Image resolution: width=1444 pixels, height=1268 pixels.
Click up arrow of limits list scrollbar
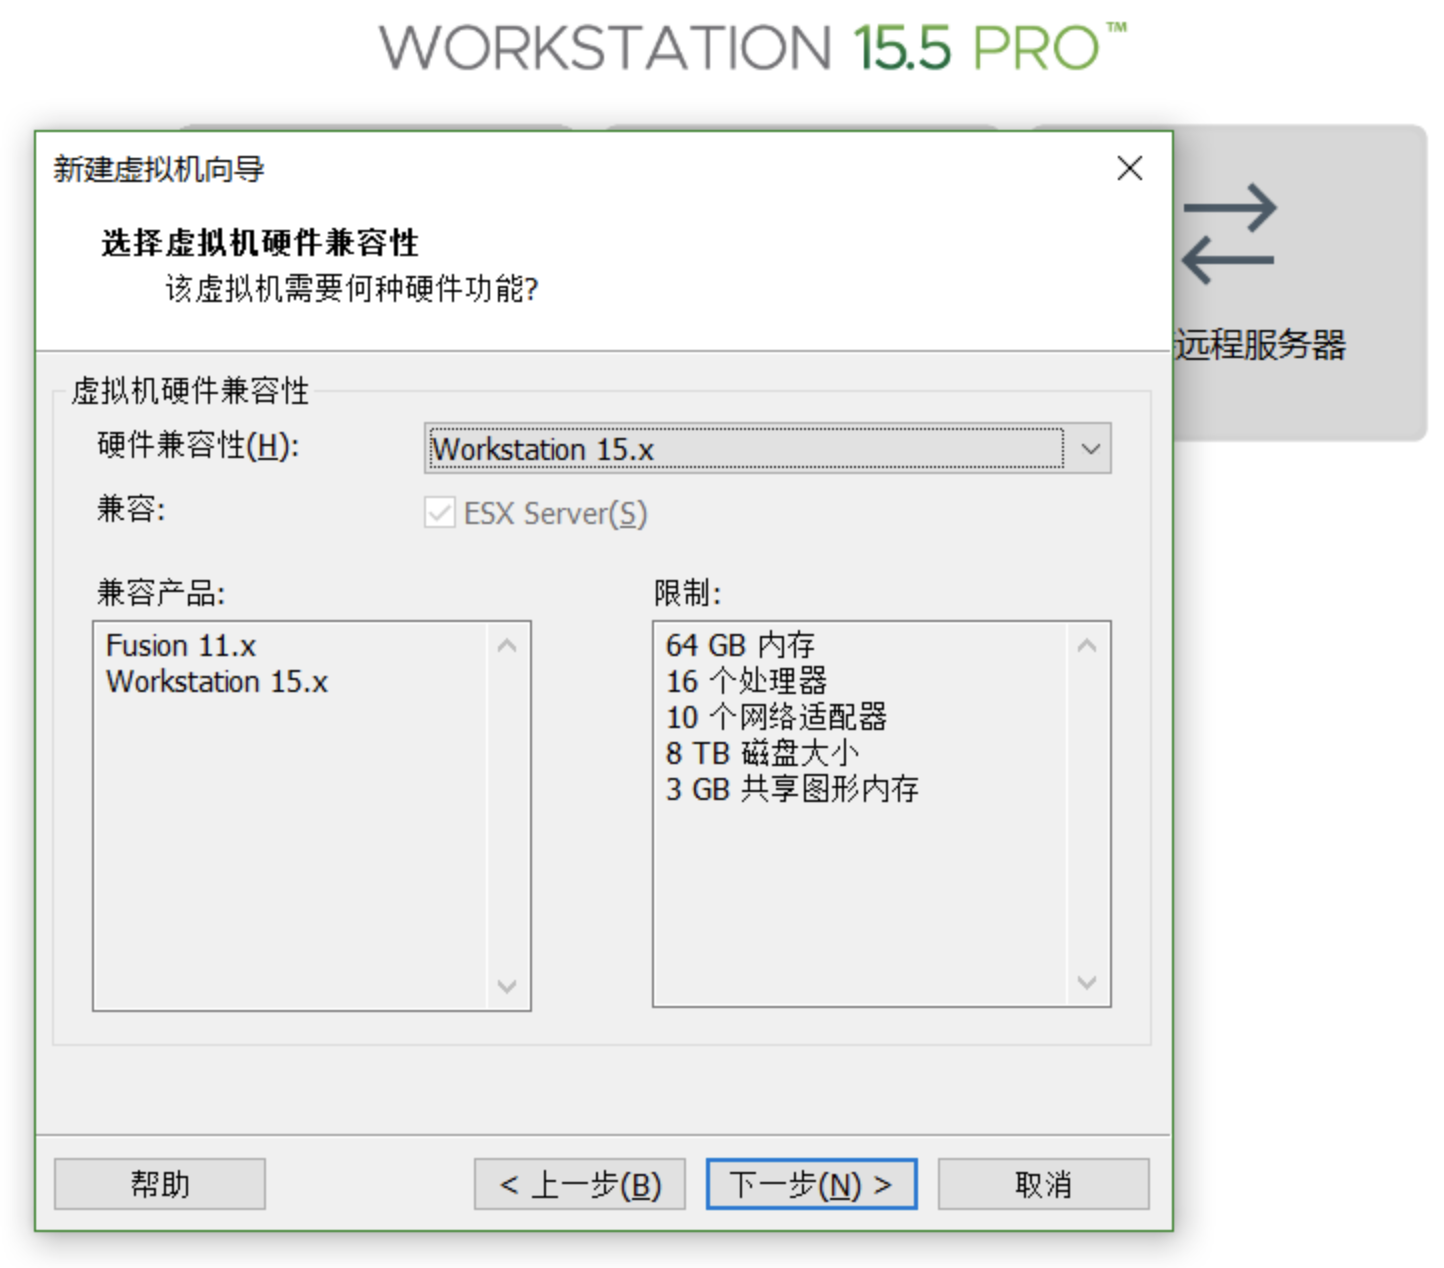click(x=1087, y=646)
